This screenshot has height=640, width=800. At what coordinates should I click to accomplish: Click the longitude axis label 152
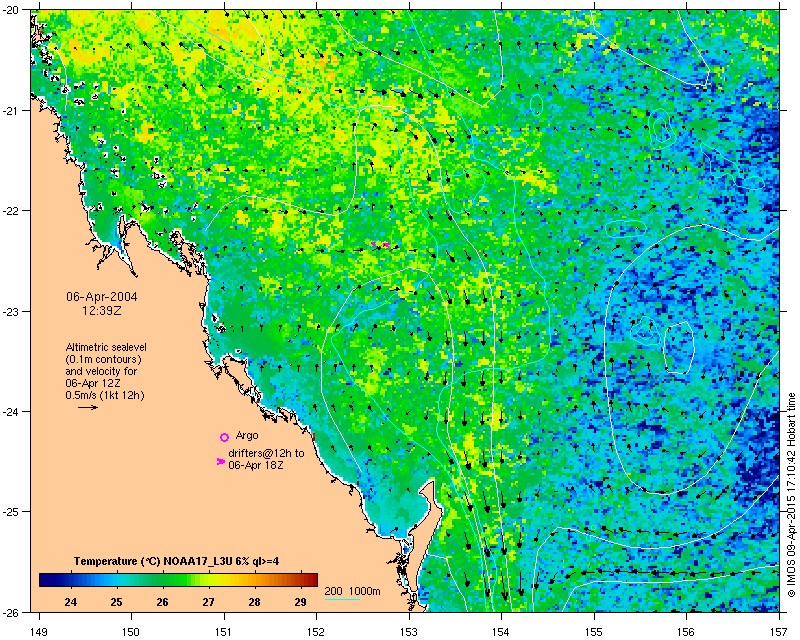316,632
